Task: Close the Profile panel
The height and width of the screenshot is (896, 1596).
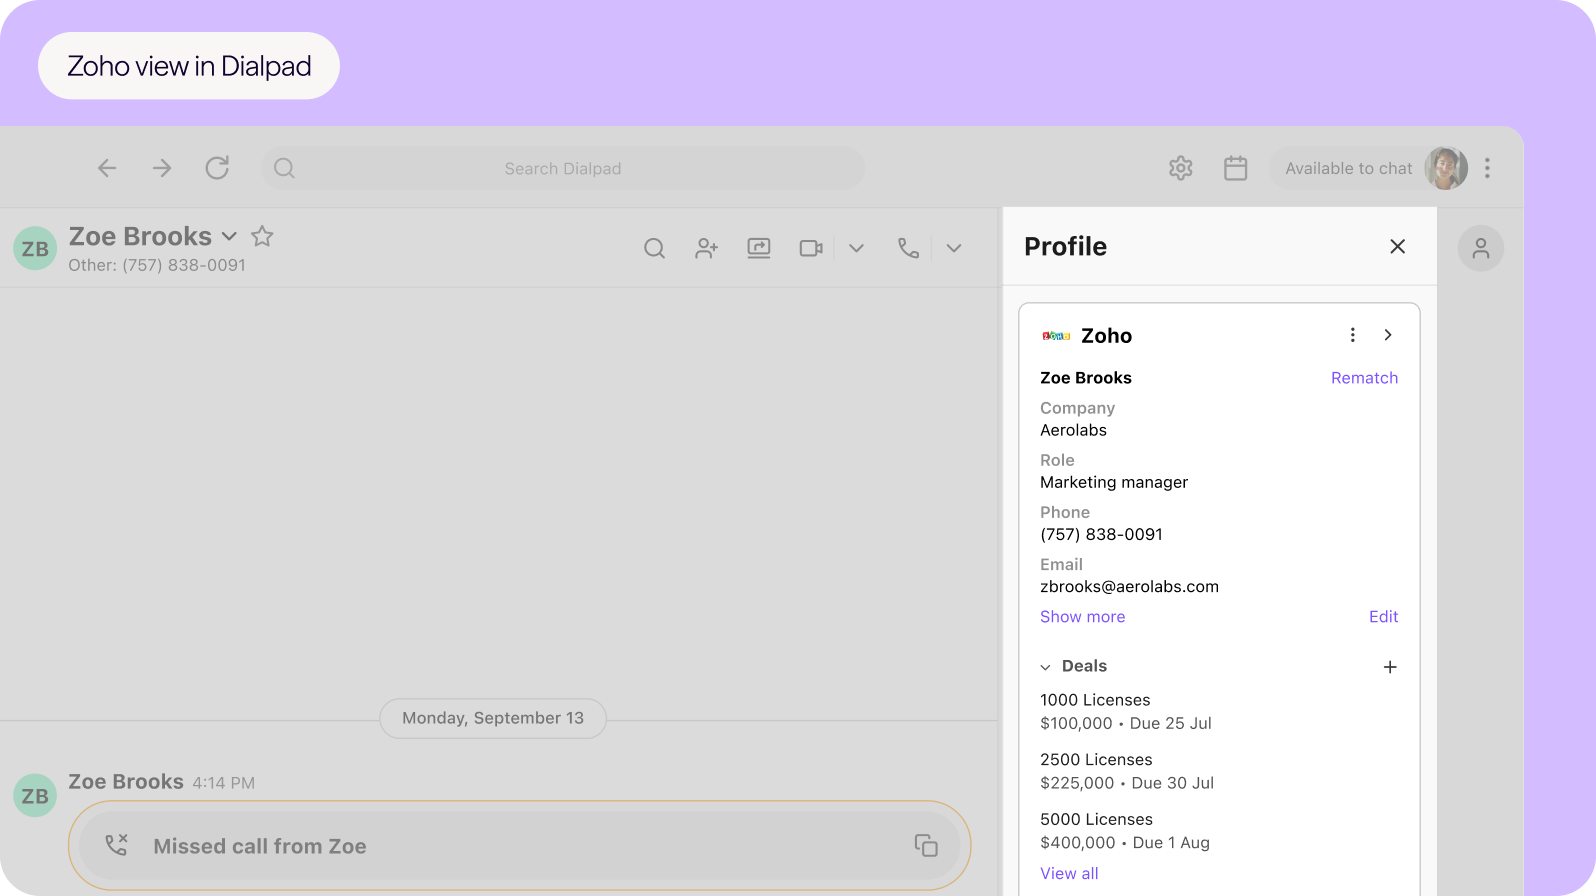Action: click(1398, 246)
